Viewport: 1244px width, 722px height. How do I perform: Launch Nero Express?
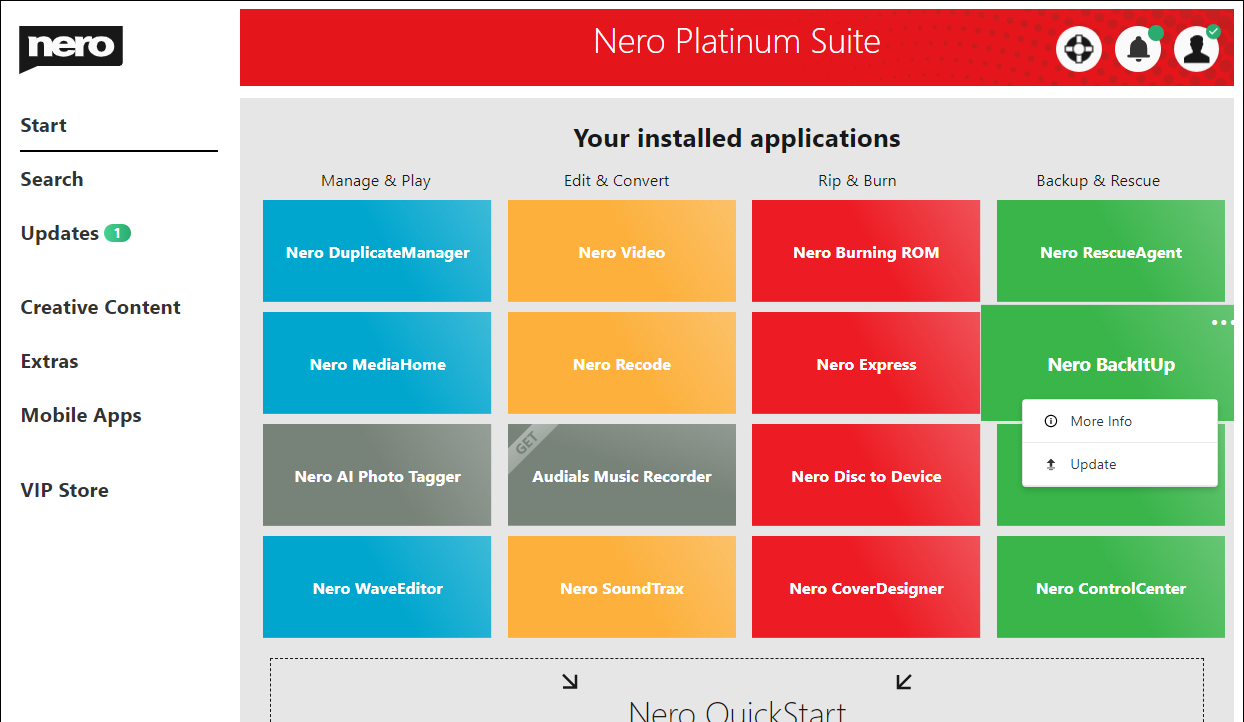click(x=866, y=363)
